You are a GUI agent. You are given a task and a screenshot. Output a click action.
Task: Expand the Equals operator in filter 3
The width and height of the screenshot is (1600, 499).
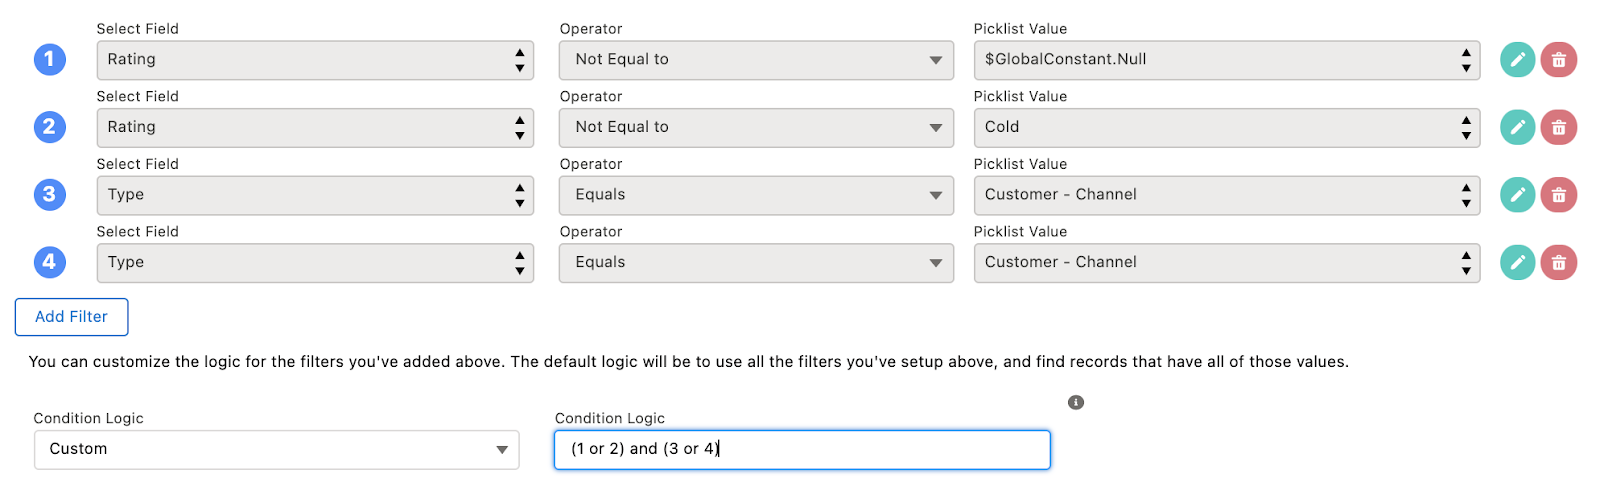[756, 195]
